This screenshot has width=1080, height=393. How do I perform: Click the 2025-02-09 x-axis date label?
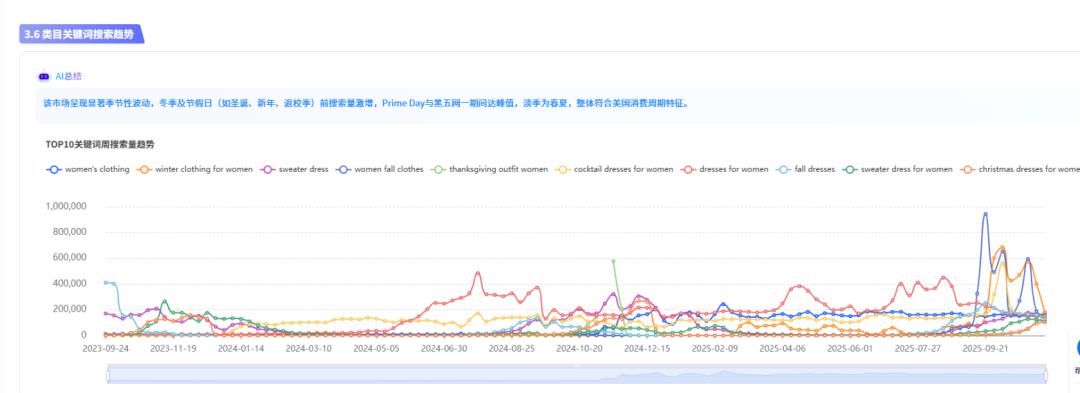(714, 348)
